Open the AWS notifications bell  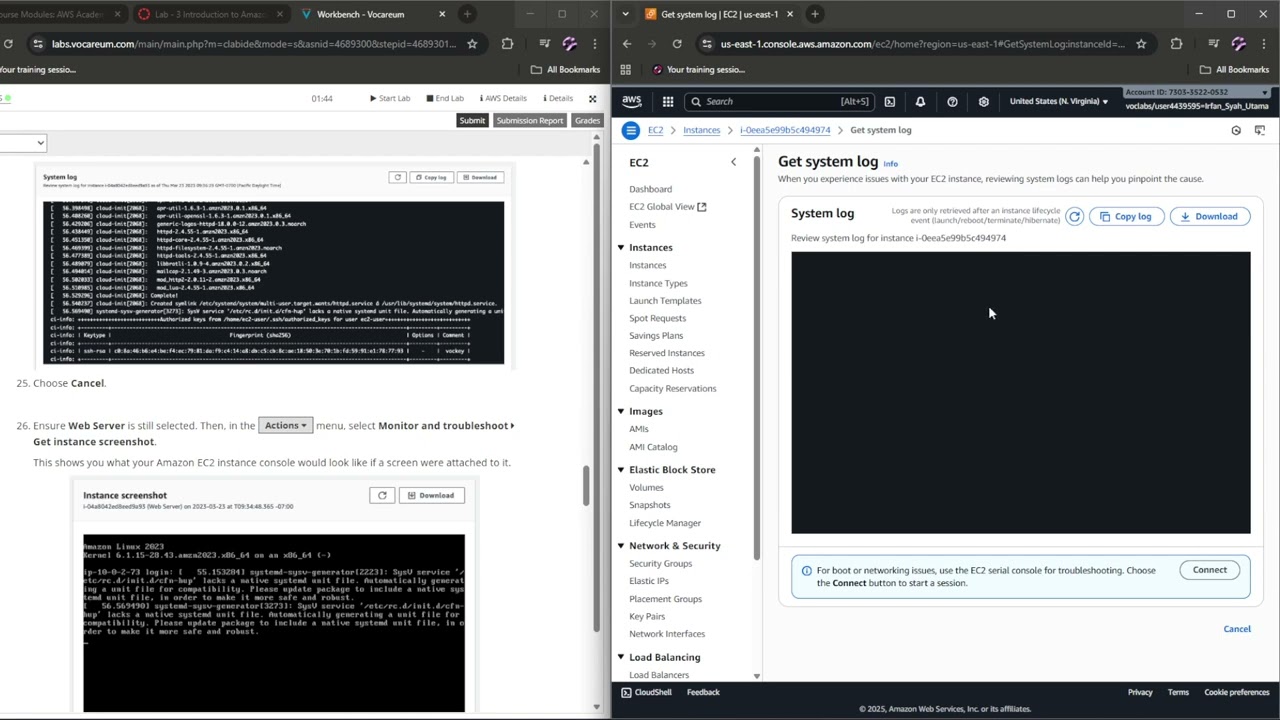coord(920,101)
